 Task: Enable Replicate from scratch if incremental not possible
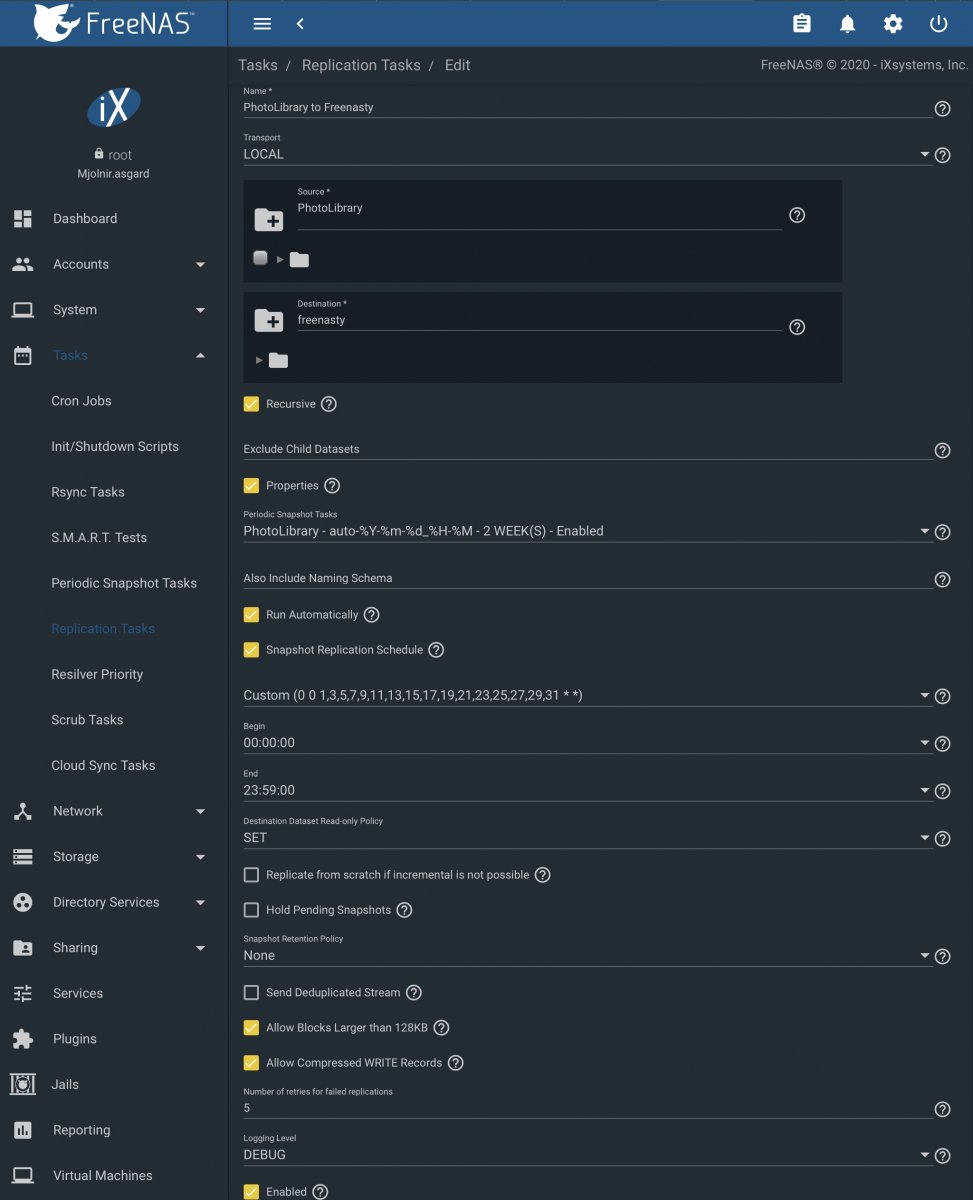[x=251, y=875]
